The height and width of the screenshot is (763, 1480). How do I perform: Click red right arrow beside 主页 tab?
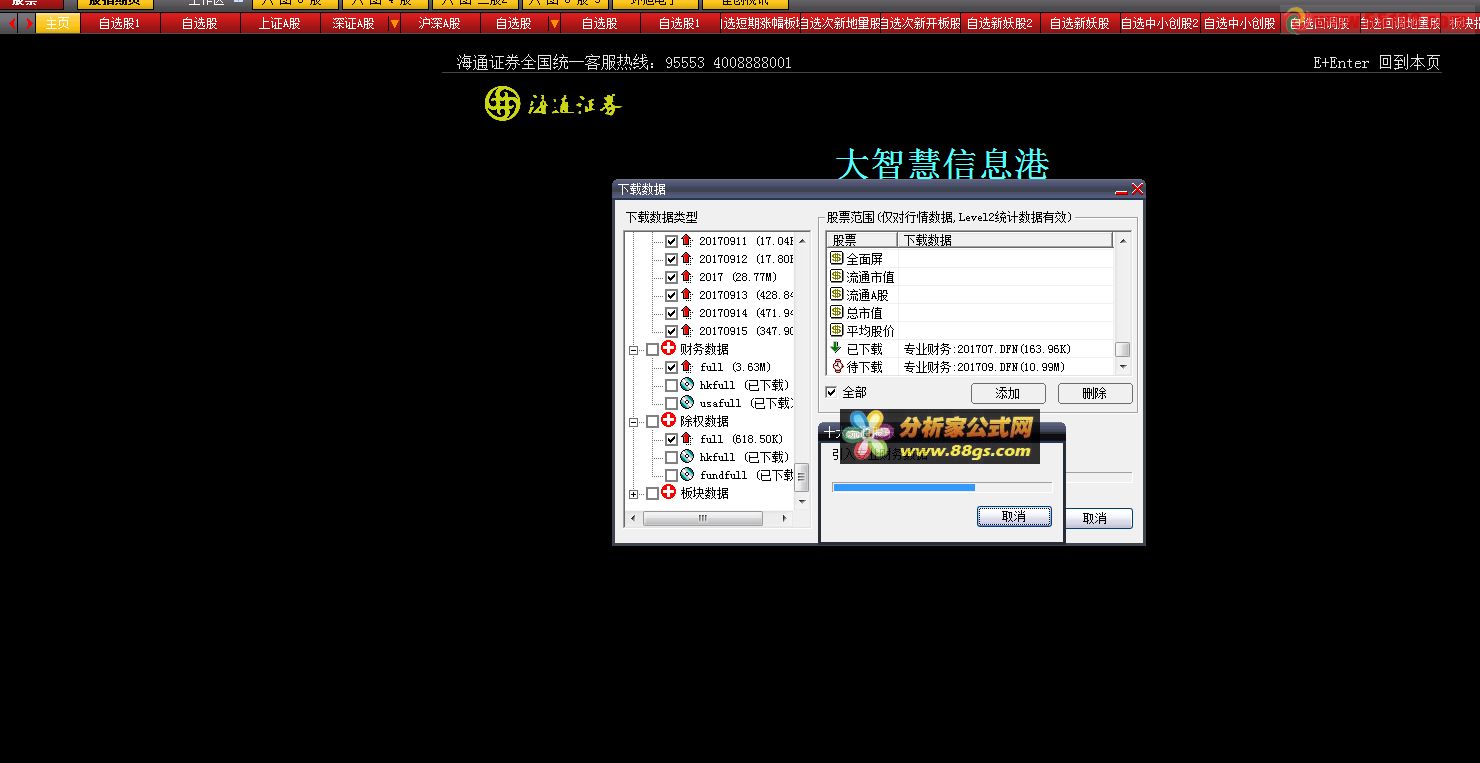[28, 23]
